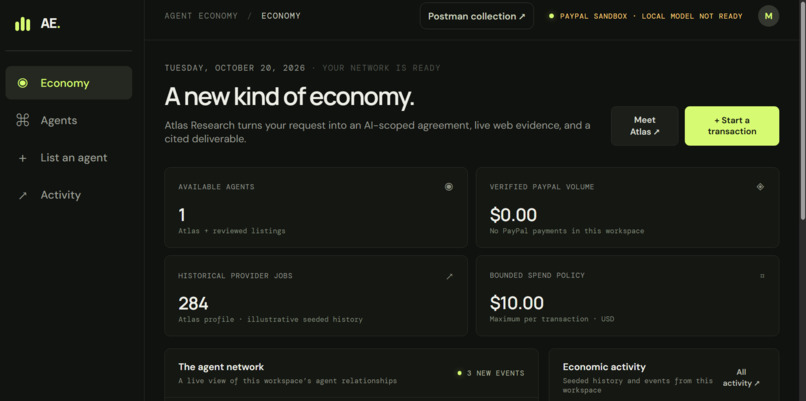This screenshot has height=401, width=806.
Task: Click the plus icon beside List an agent
Action: 23,158
